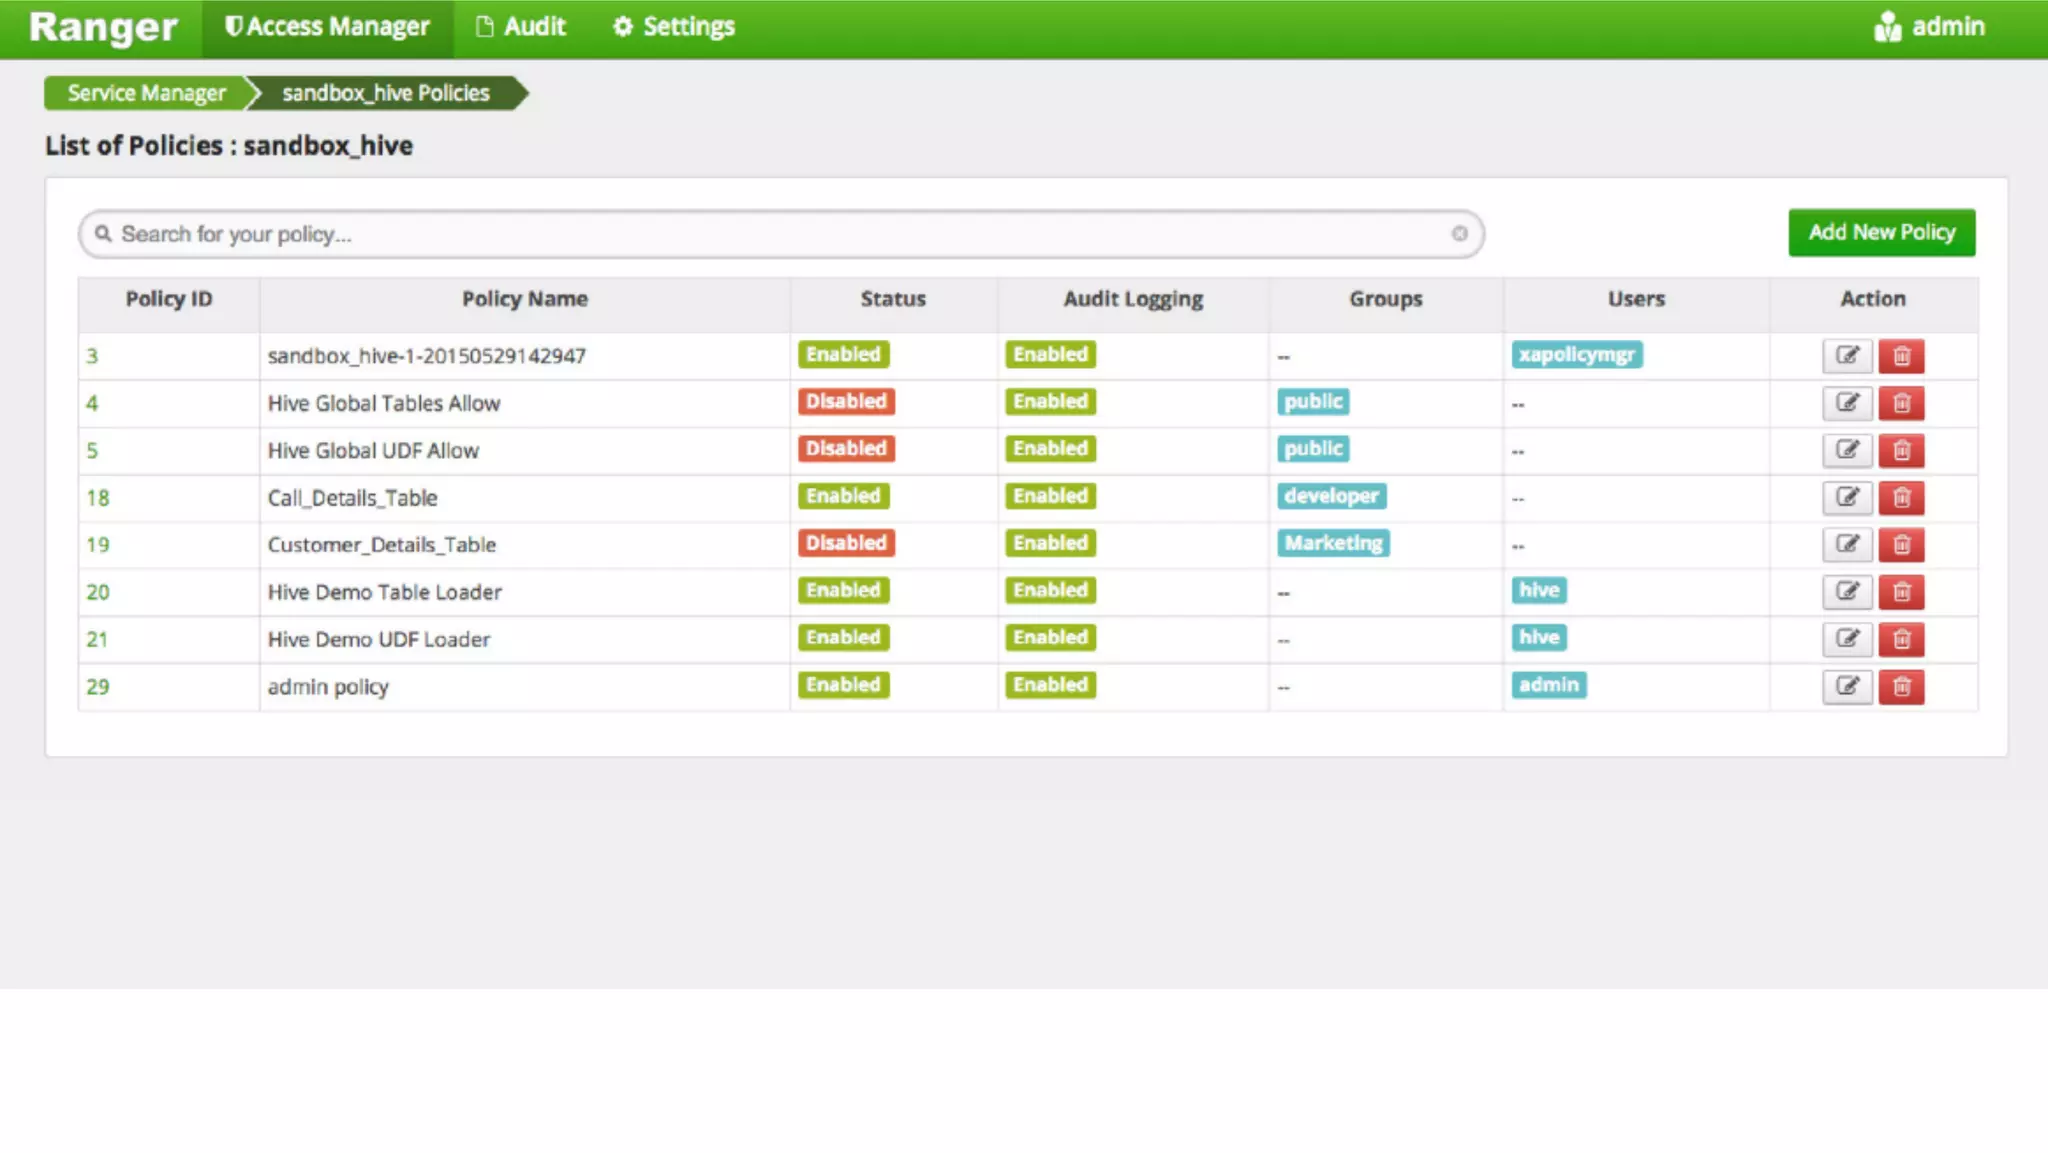This screenshot has height=1153, width=2048.
Task: Focus the policy search box
Action: (780, 234)
